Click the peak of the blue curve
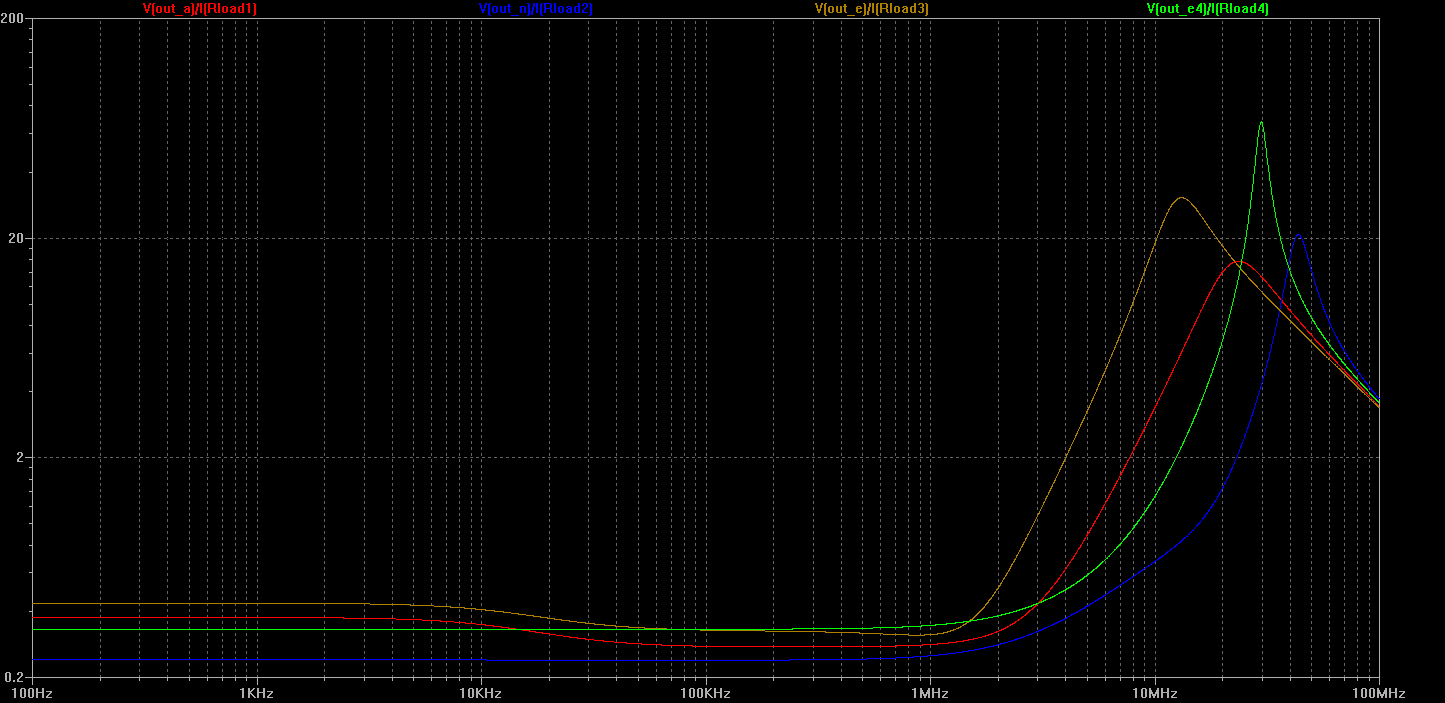The image size is (1445, 703). 1298,235
